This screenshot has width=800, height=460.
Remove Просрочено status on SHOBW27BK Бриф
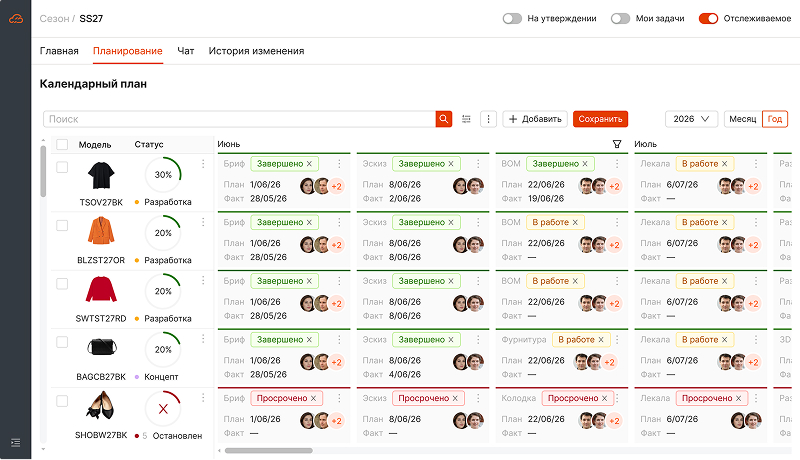pos(313,398)
